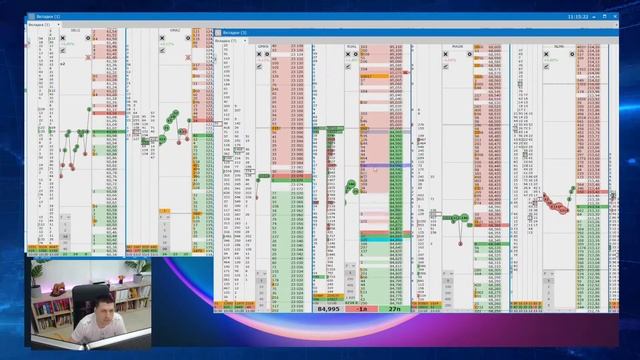
Task: Click pink cancel cross in first back-window panel
Action: pyautogui.click(x=88, y=58)
